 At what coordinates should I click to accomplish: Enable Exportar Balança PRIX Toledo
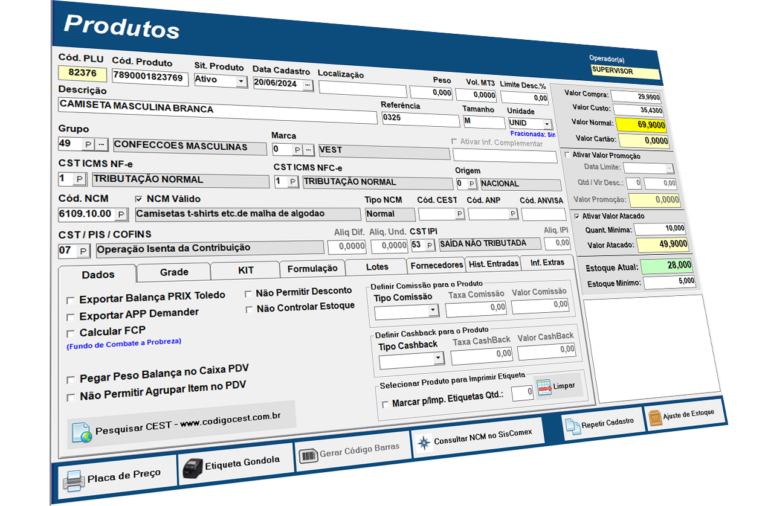point(71,300)
